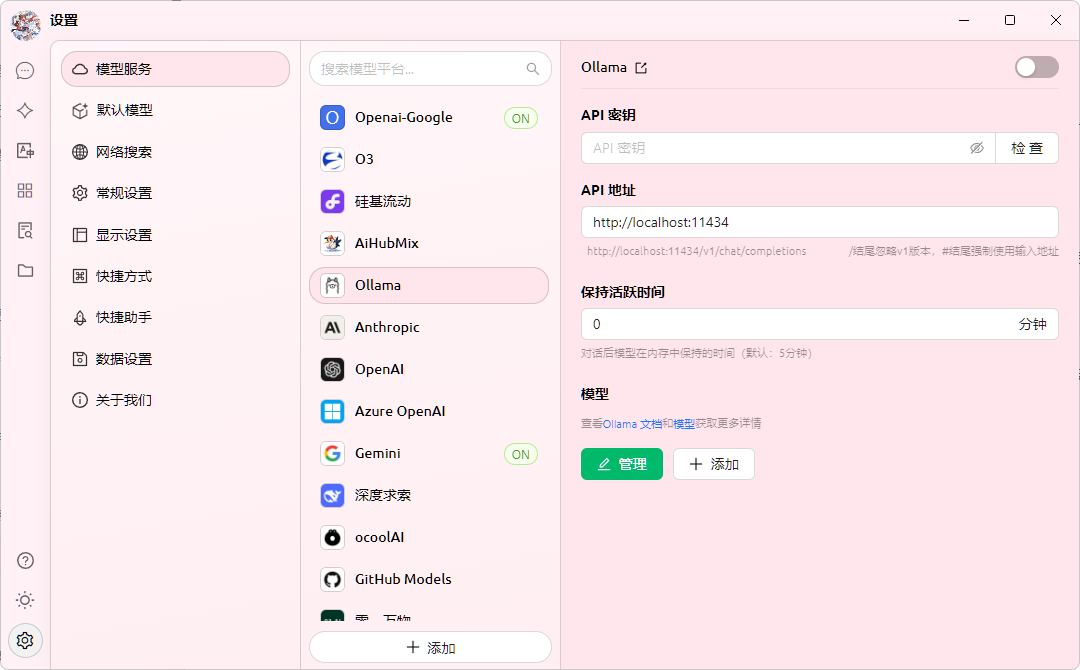This screenshot has width=1080, height=670.
Task: Open the 网络搜索 settings section
Action: (124, 152)
